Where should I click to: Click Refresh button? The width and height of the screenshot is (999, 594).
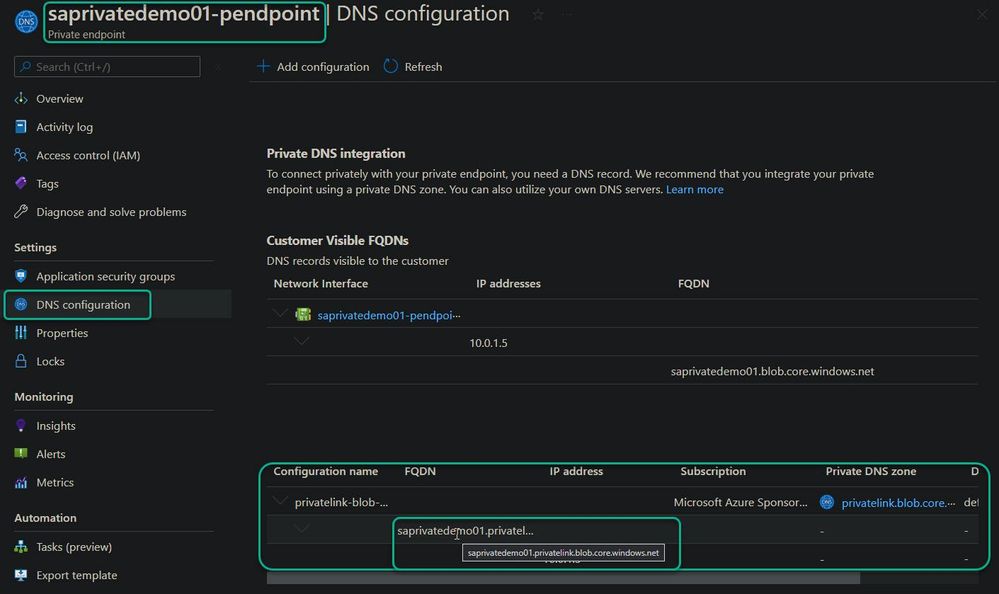coord(413,66)
